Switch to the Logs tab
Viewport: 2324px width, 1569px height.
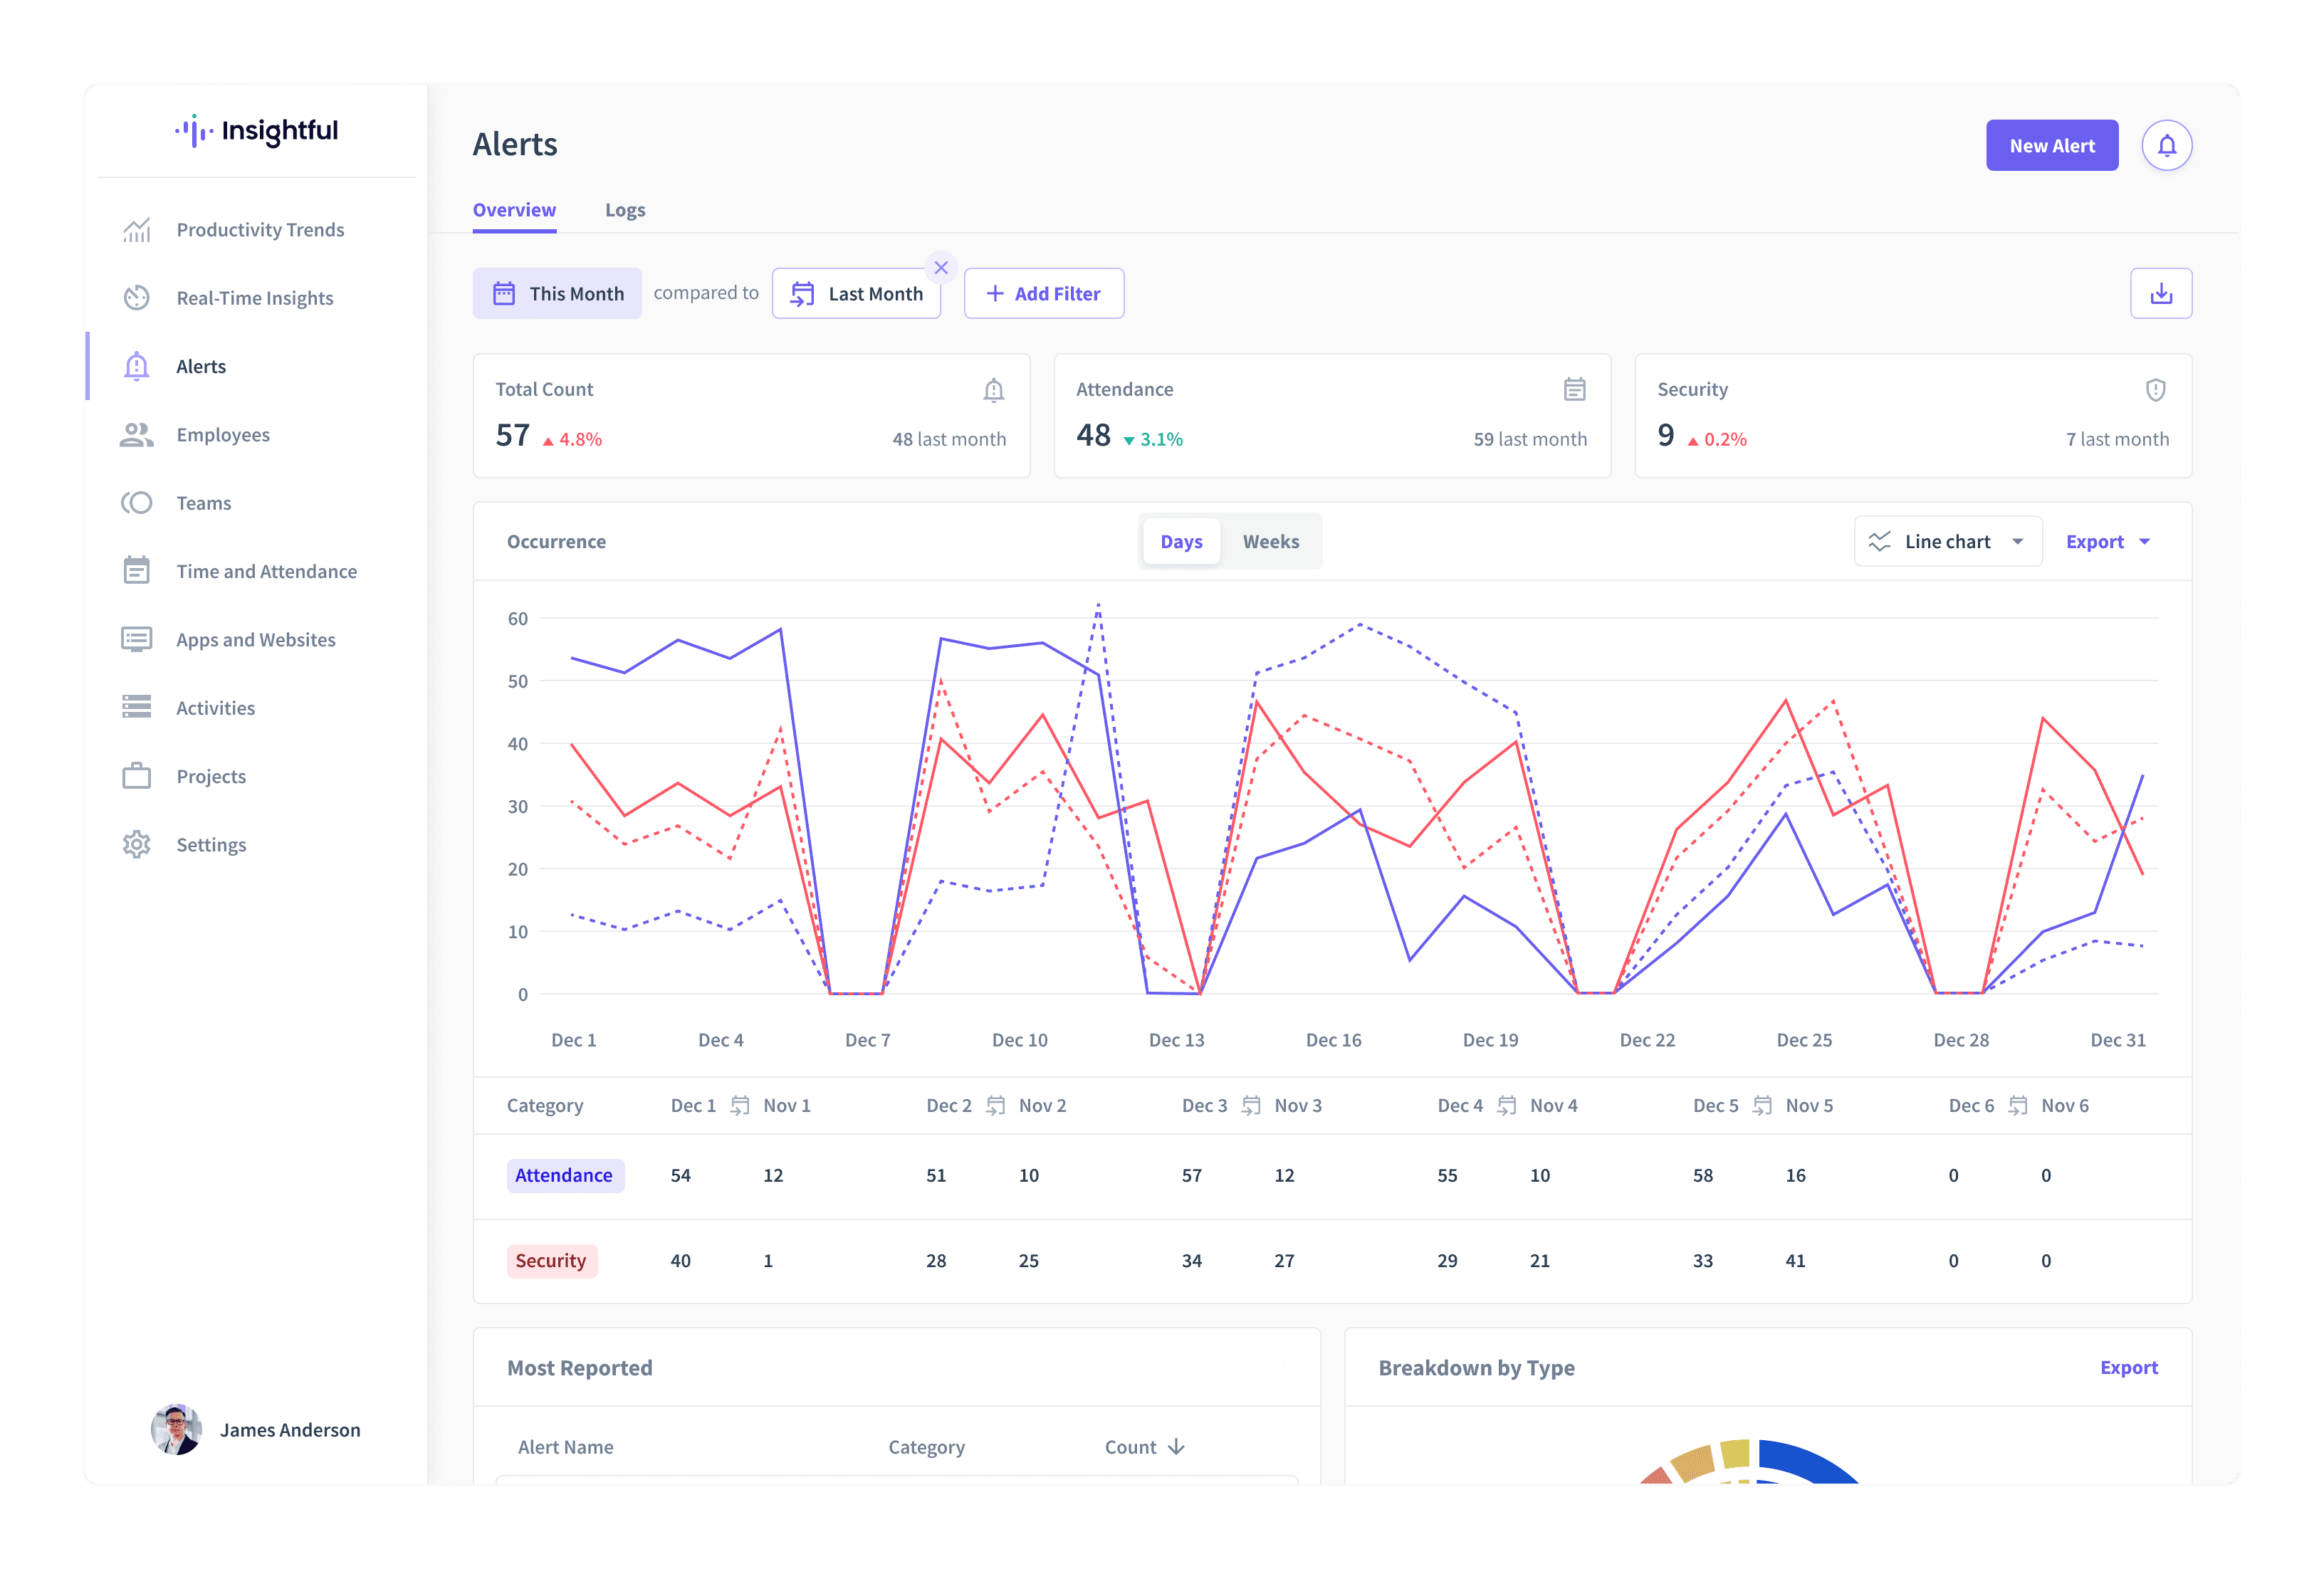point(625,210)
